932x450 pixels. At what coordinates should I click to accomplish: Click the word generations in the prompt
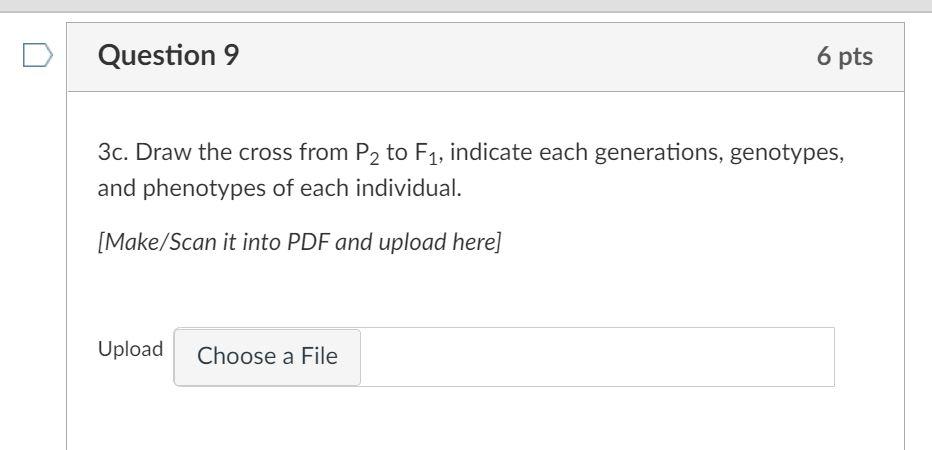pos(658,154)
